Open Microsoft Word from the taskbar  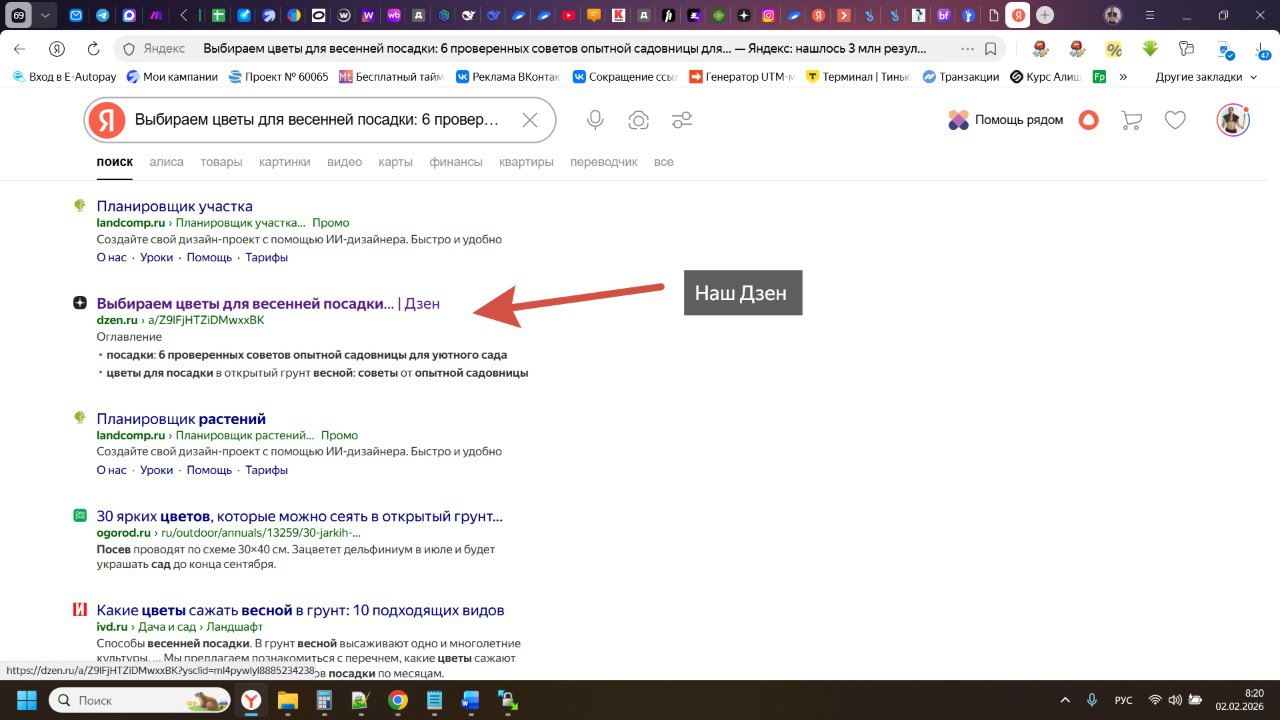click(x=471, y=700)
